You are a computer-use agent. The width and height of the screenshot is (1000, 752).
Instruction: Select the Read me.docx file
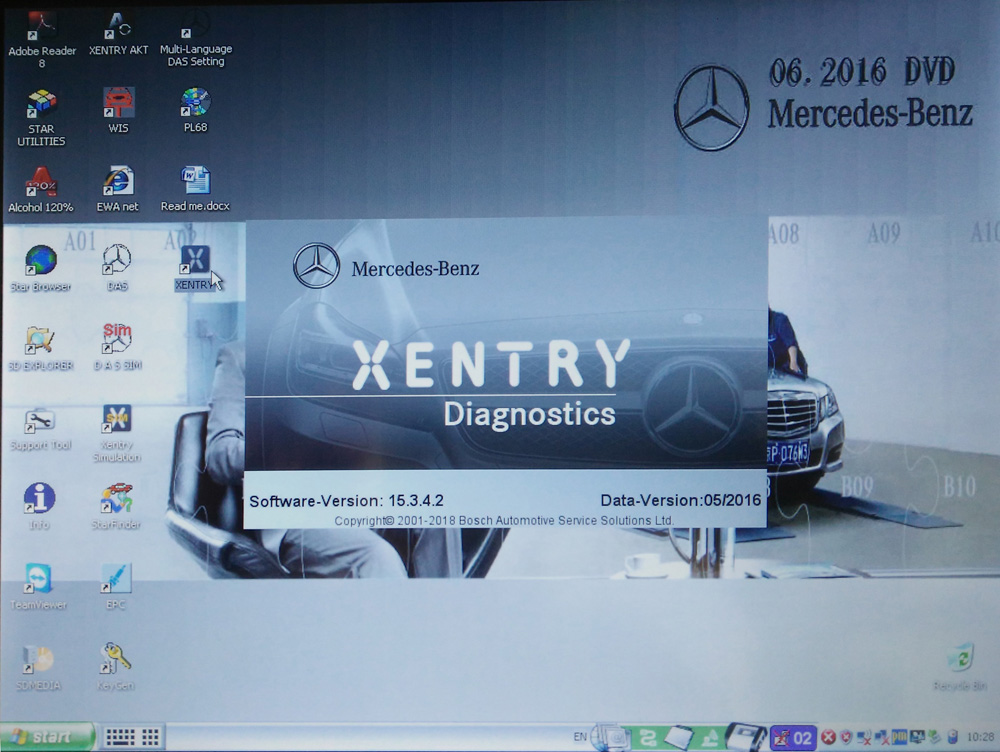[x=195, y=189]
